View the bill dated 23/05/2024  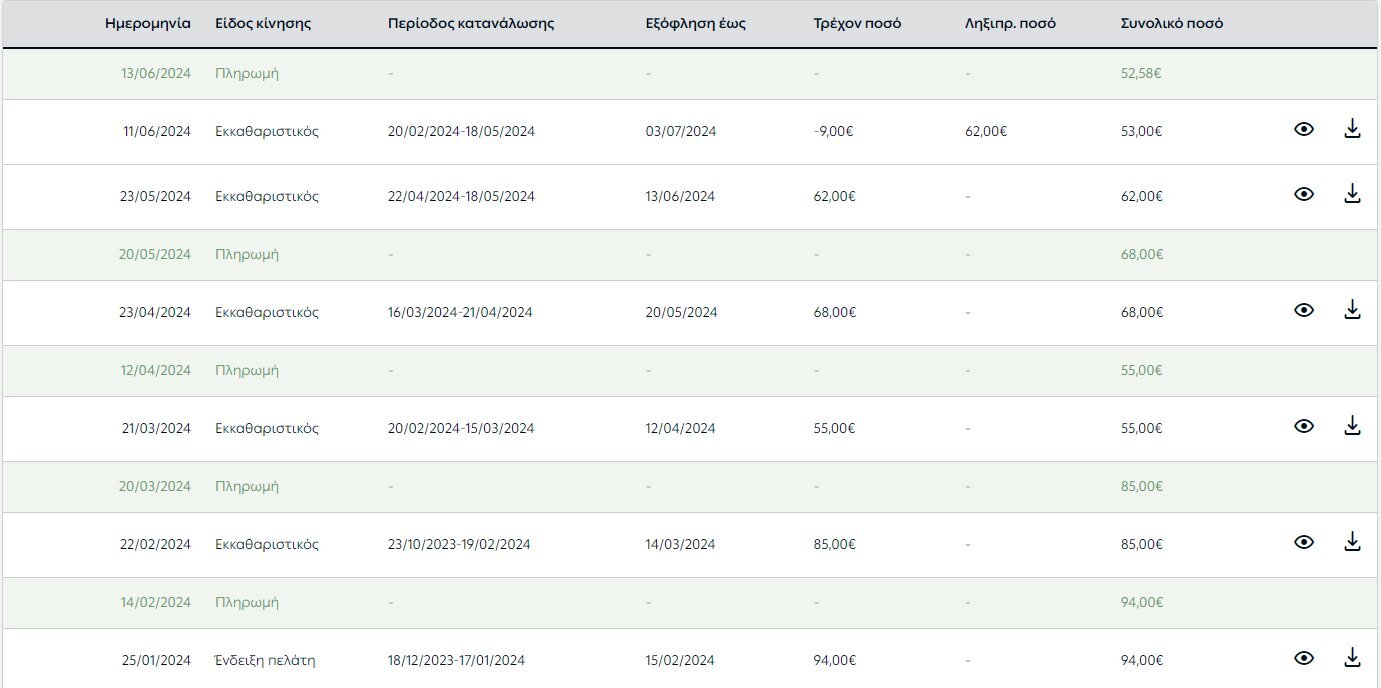(x=1303, y=194)
